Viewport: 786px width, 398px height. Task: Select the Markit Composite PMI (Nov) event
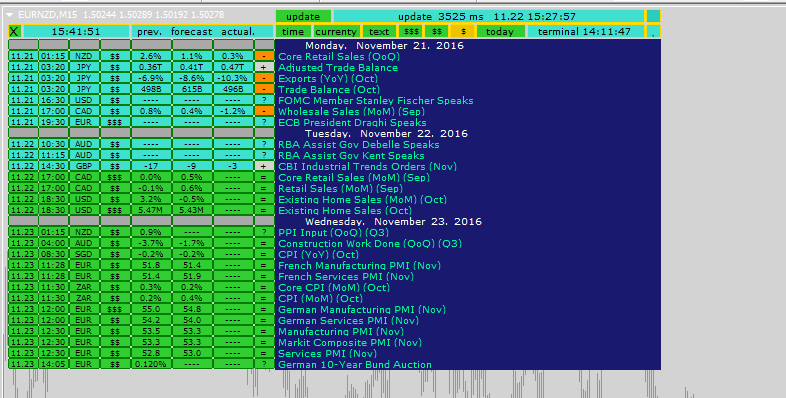point(350,343)
